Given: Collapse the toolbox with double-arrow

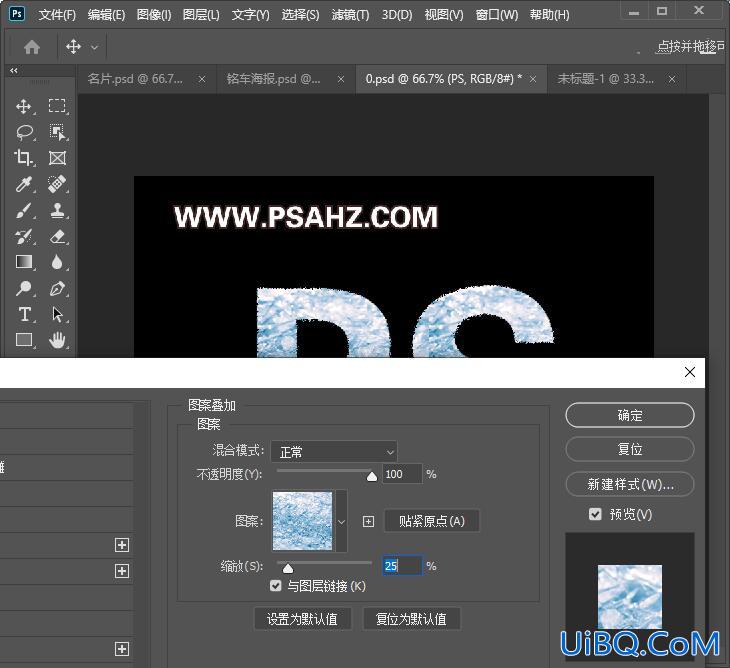Looking at the screenshot, I should [x=14, y=71].
